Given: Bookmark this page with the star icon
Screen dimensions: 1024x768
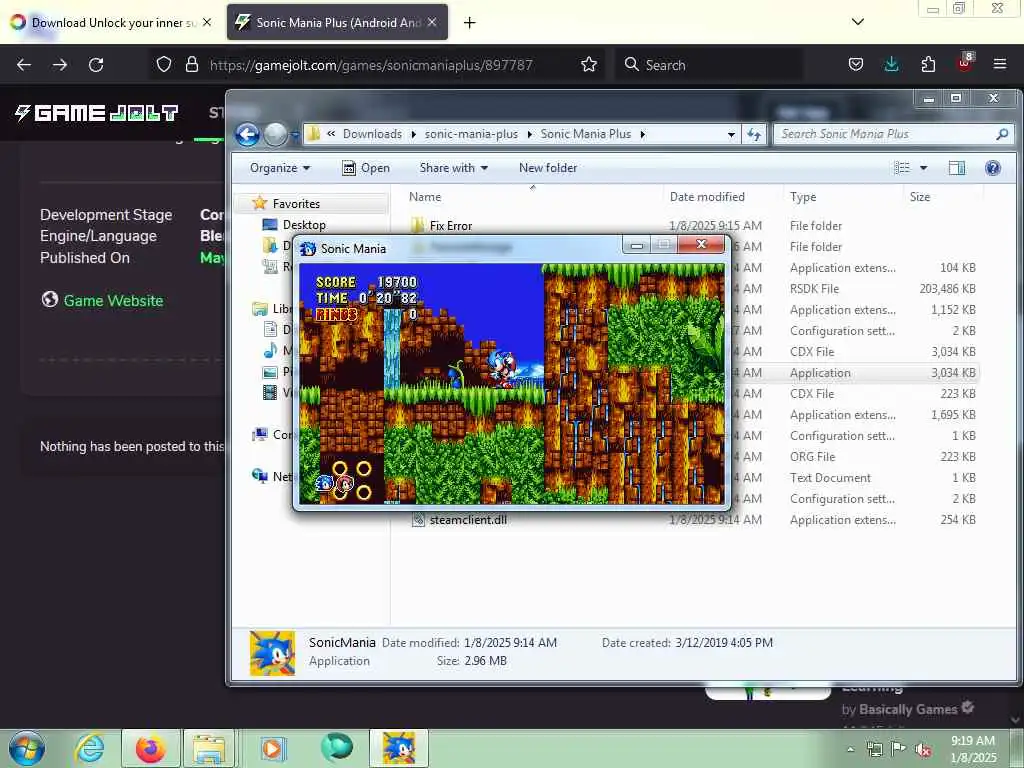Looking at the screenshot, I should (x=589, y=65).
